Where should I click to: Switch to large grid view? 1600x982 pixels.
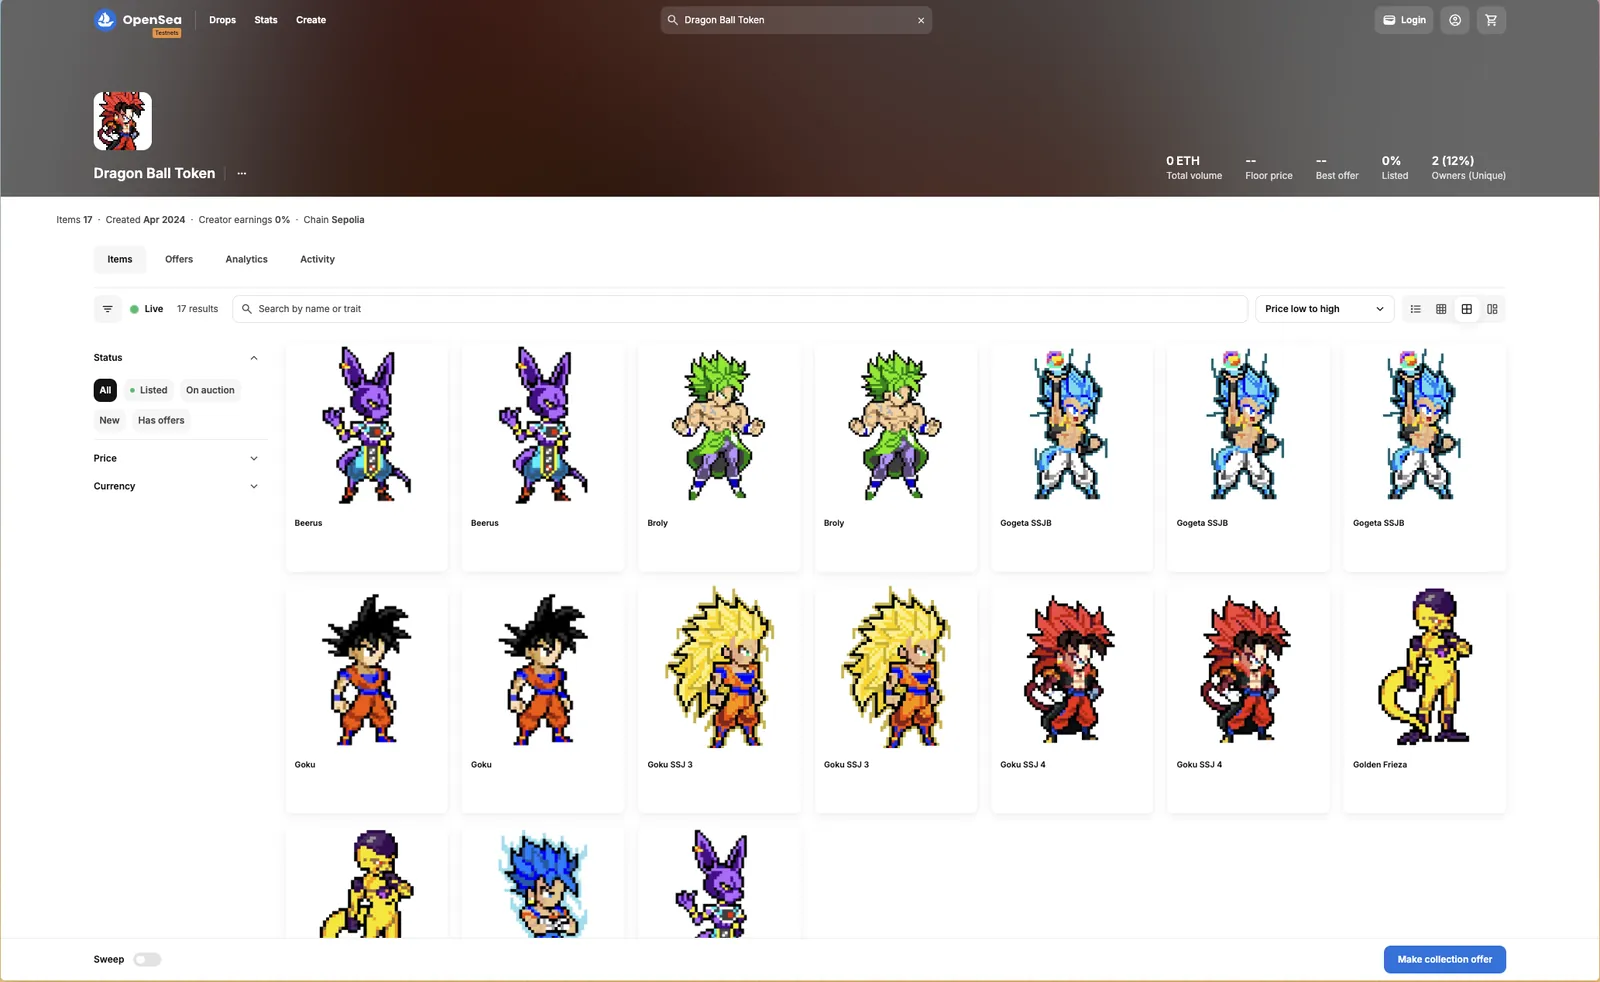click(x=1467, y=309)
